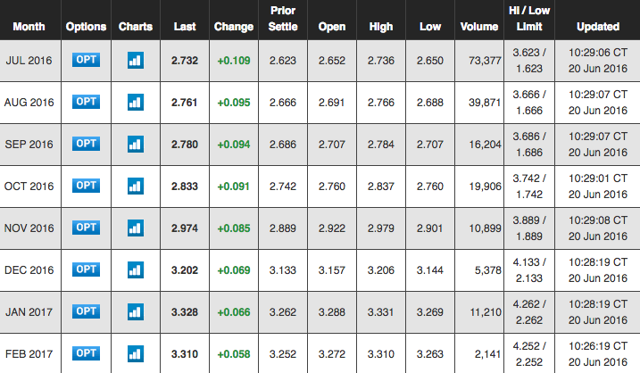
Task: Click the OPT button for NOV 2016
Action: pyautogui.click(x=86, y=228)
